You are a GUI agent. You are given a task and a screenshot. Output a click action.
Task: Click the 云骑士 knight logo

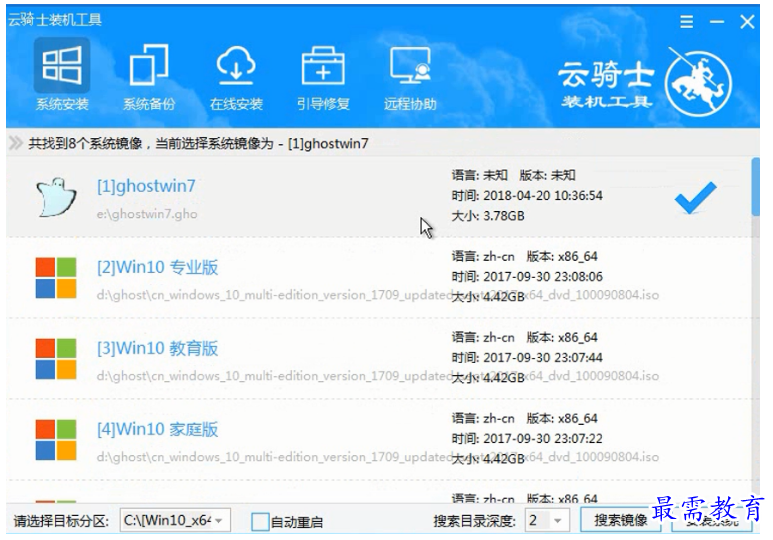698,82
